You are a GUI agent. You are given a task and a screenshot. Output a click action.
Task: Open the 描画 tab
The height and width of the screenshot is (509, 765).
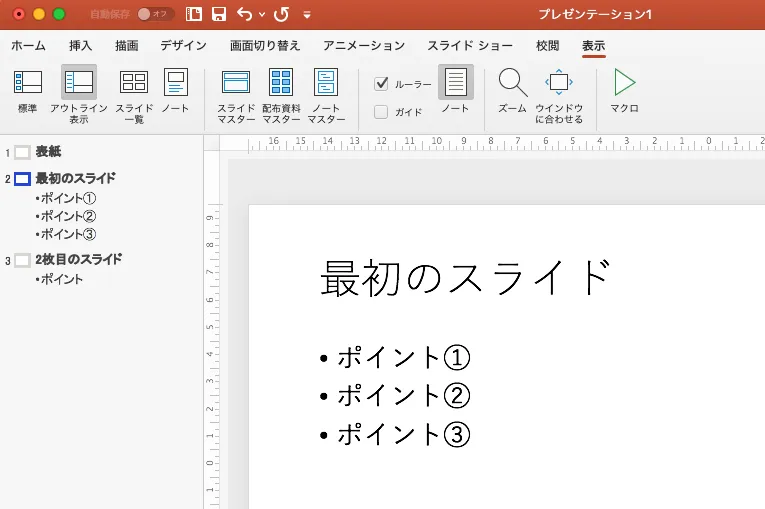(127, 46)
